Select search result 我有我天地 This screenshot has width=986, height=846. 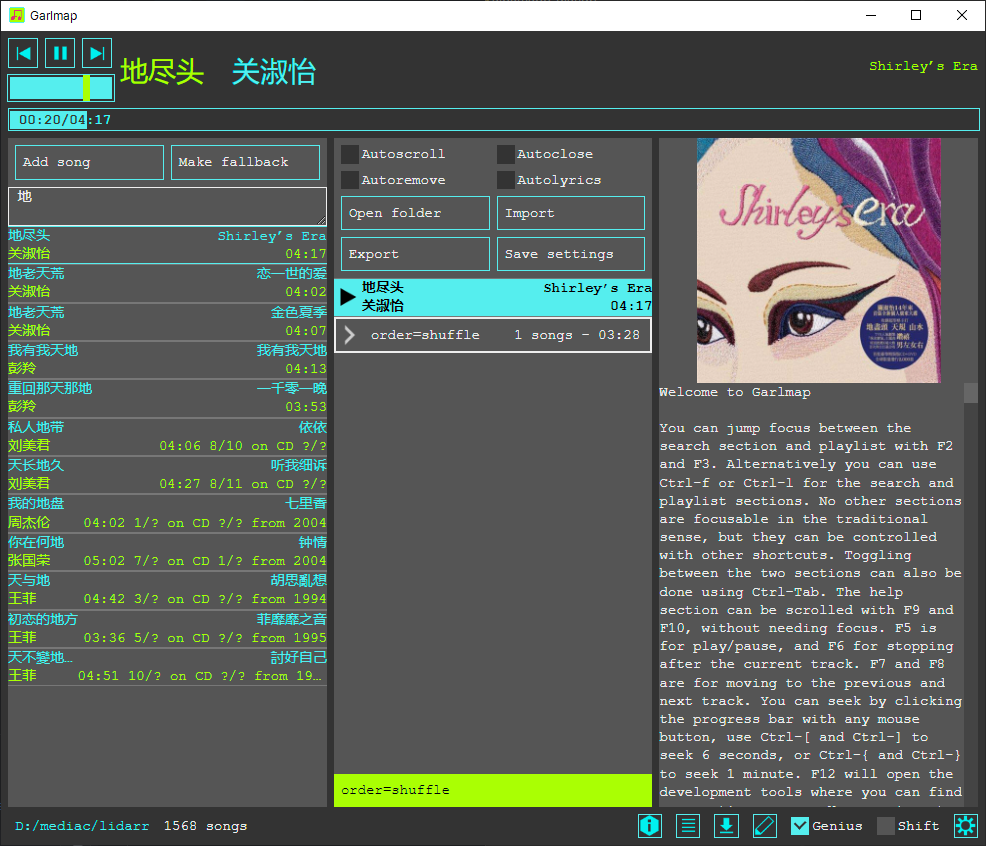click(x=167, y=360)
